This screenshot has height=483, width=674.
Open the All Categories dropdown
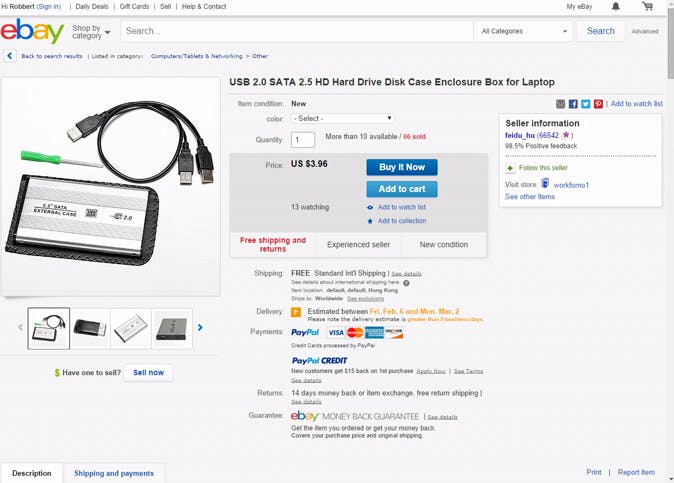523,31
